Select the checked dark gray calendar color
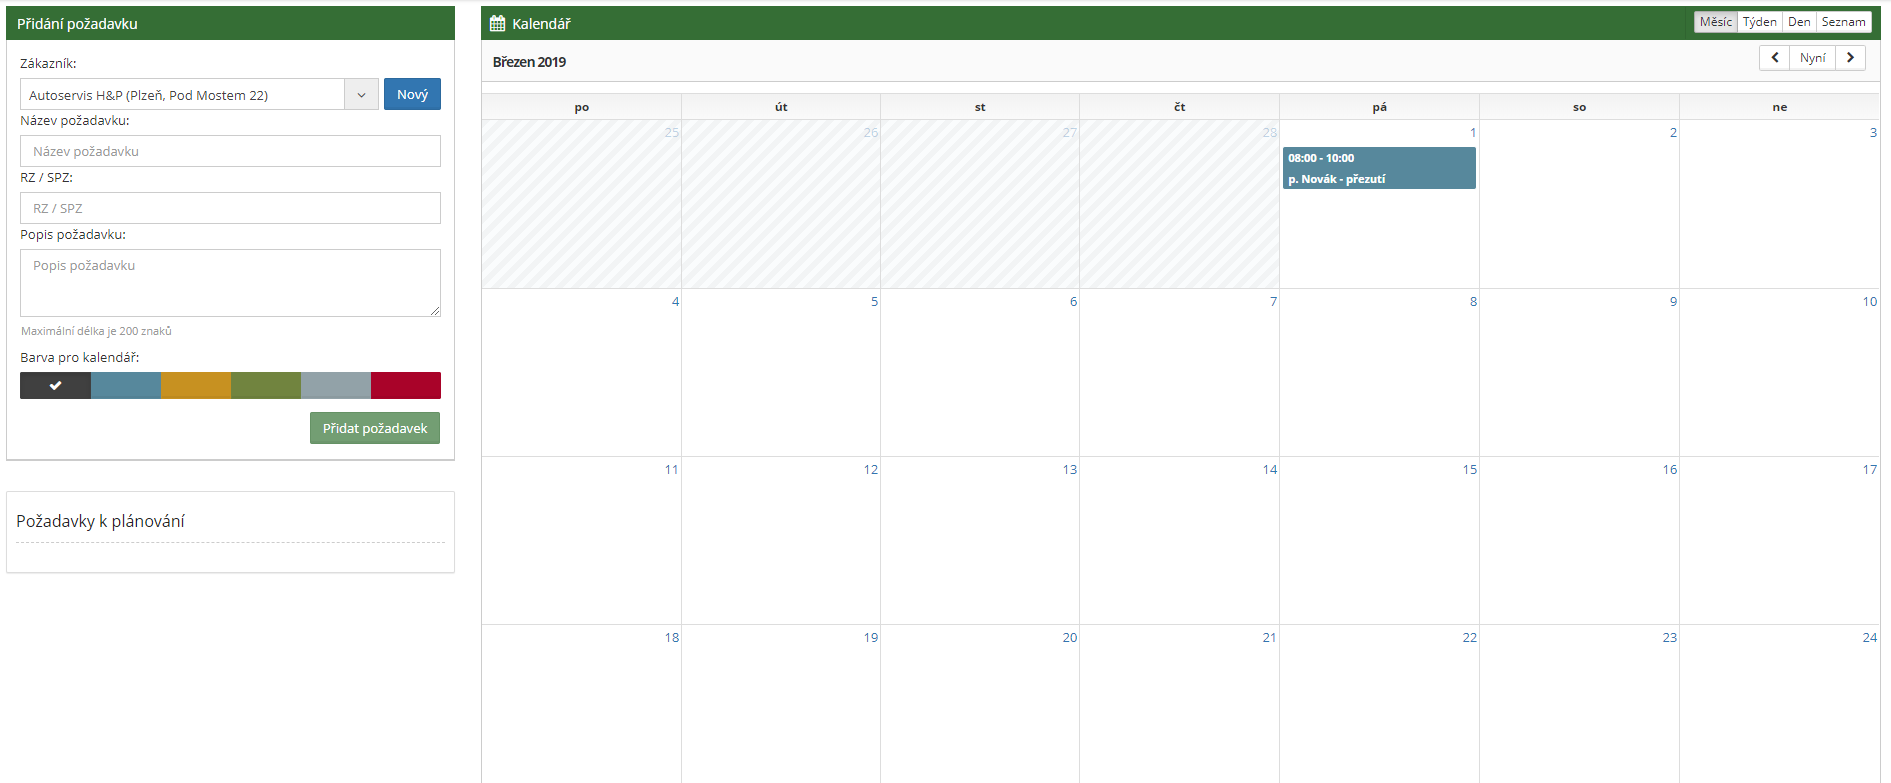Viewport: 1891px width, 783px height. pyautogui.click(x=55, y=385)
